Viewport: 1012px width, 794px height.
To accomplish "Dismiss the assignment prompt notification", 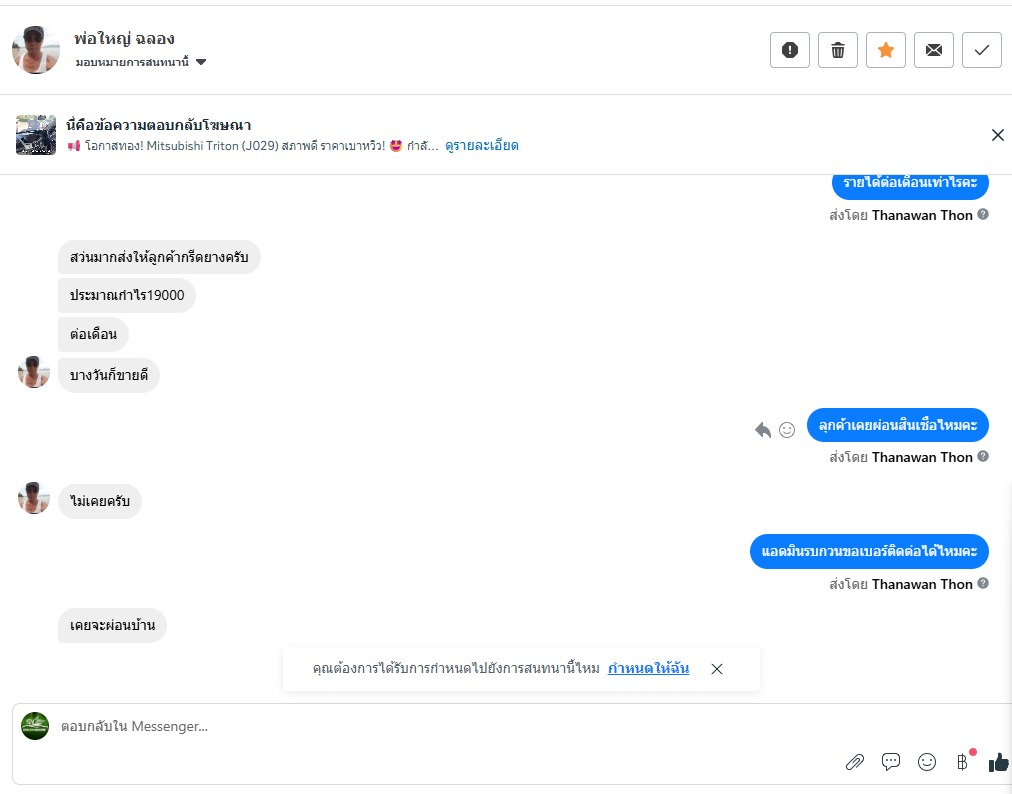I will tap(717, 669).
